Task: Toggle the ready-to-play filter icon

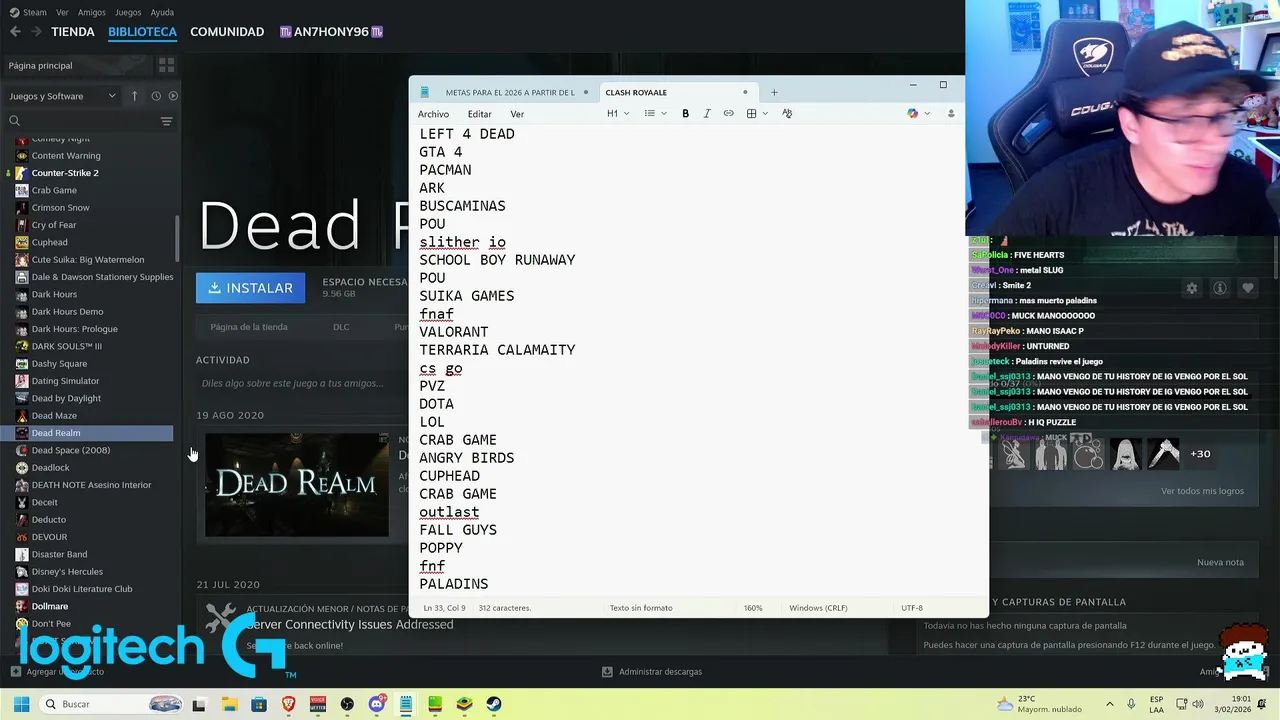Action: click(x=173, y=96)
